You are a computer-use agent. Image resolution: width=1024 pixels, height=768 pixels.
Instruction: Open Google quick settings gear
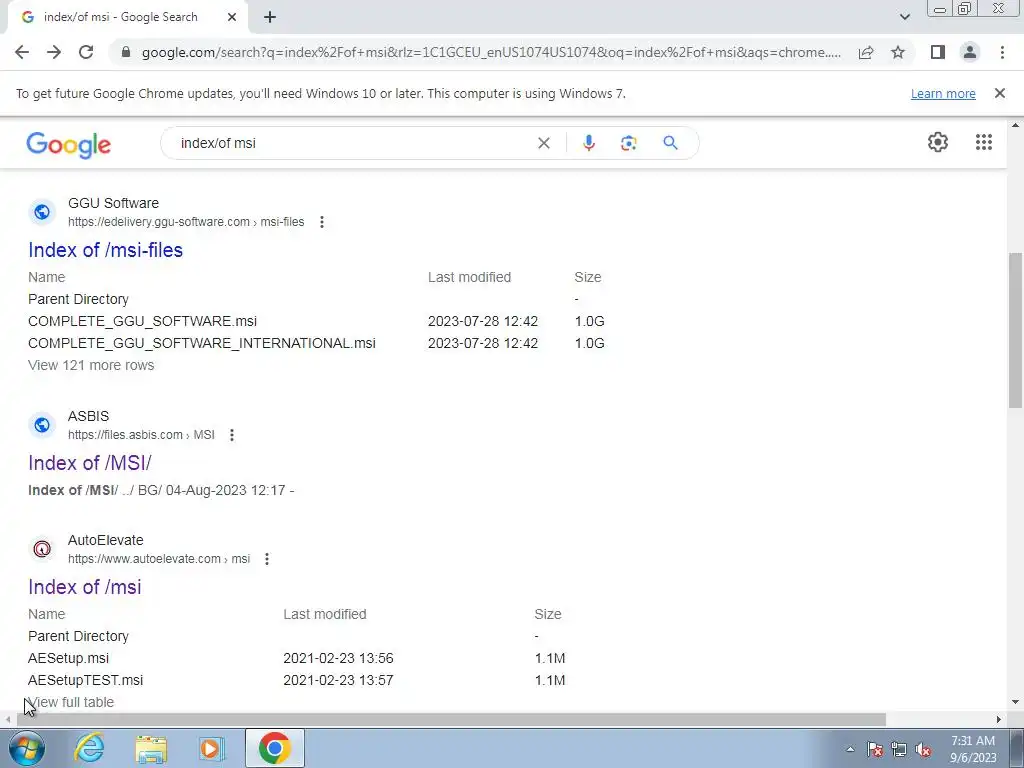point(938,142)
